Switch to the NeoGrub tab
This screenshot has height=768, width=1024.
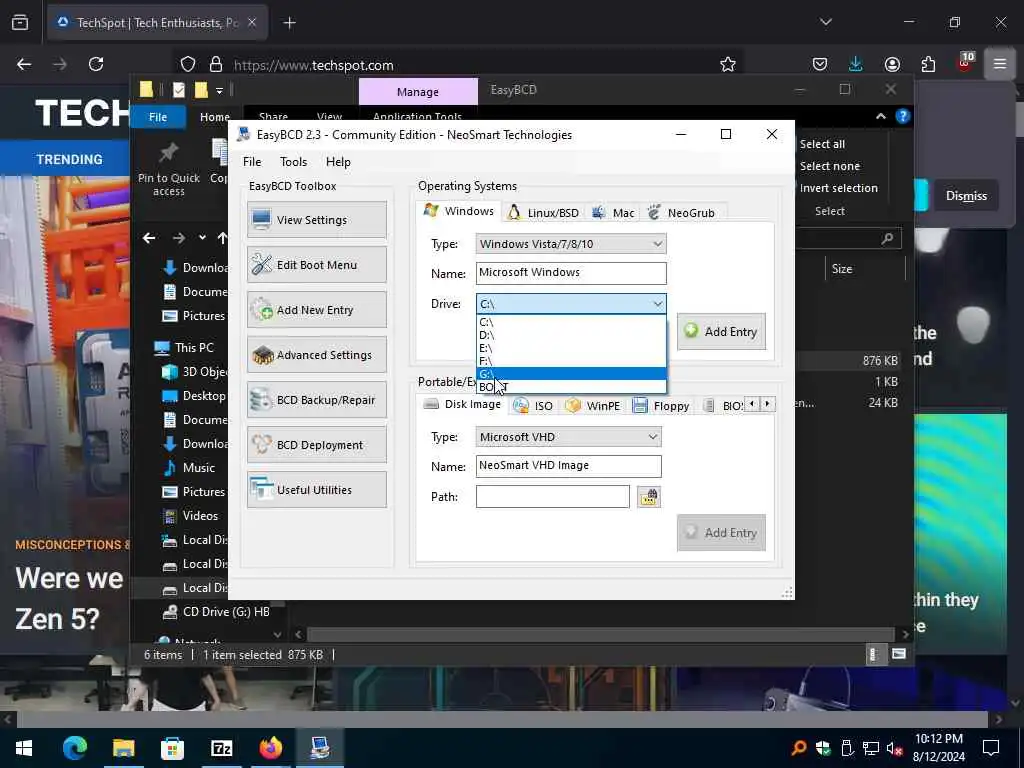click(682, 213)
